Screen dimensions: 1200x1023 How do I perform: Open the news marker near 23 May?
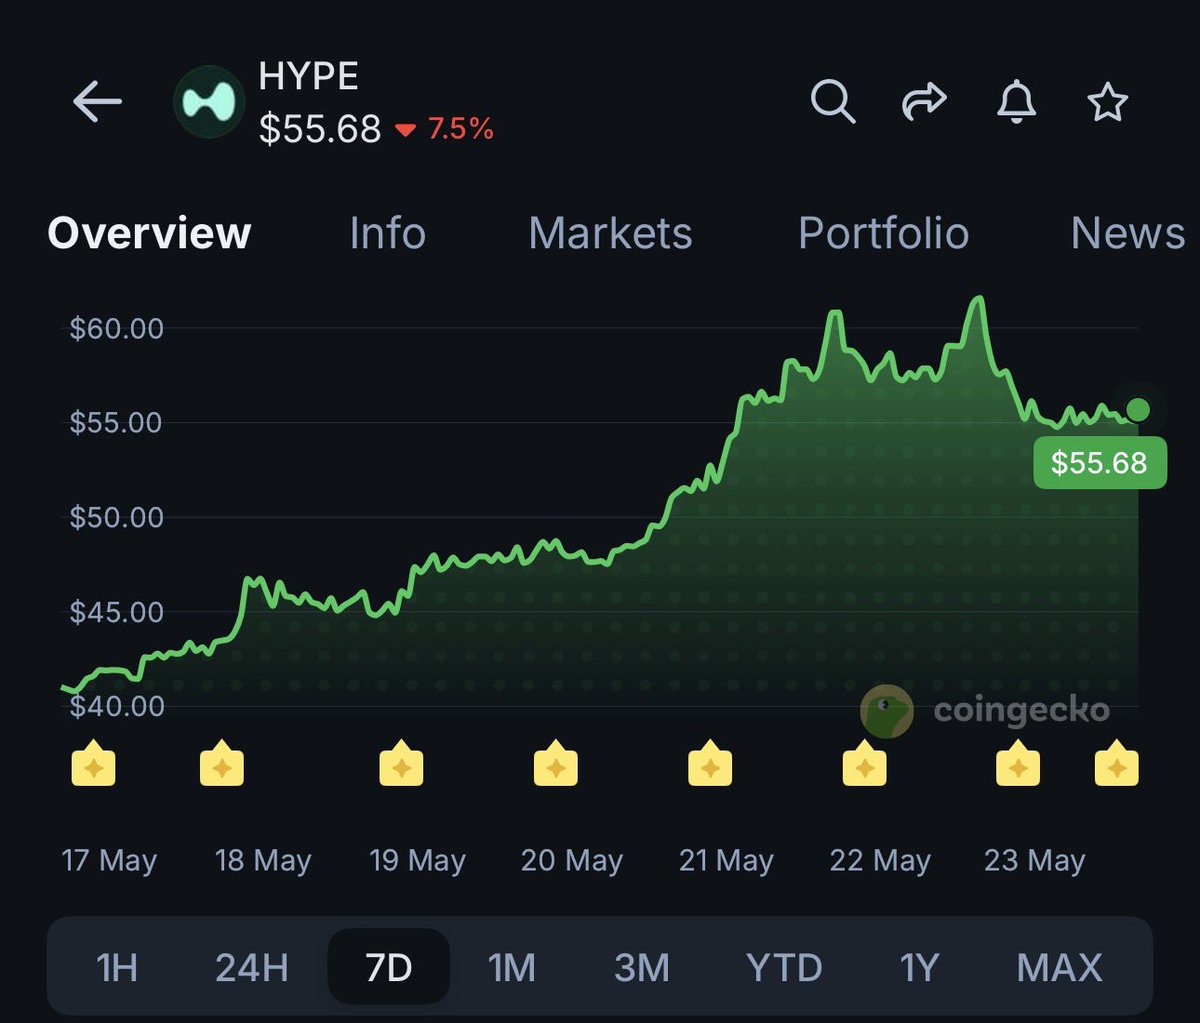pyautogui.click(x=1018, y=764)
